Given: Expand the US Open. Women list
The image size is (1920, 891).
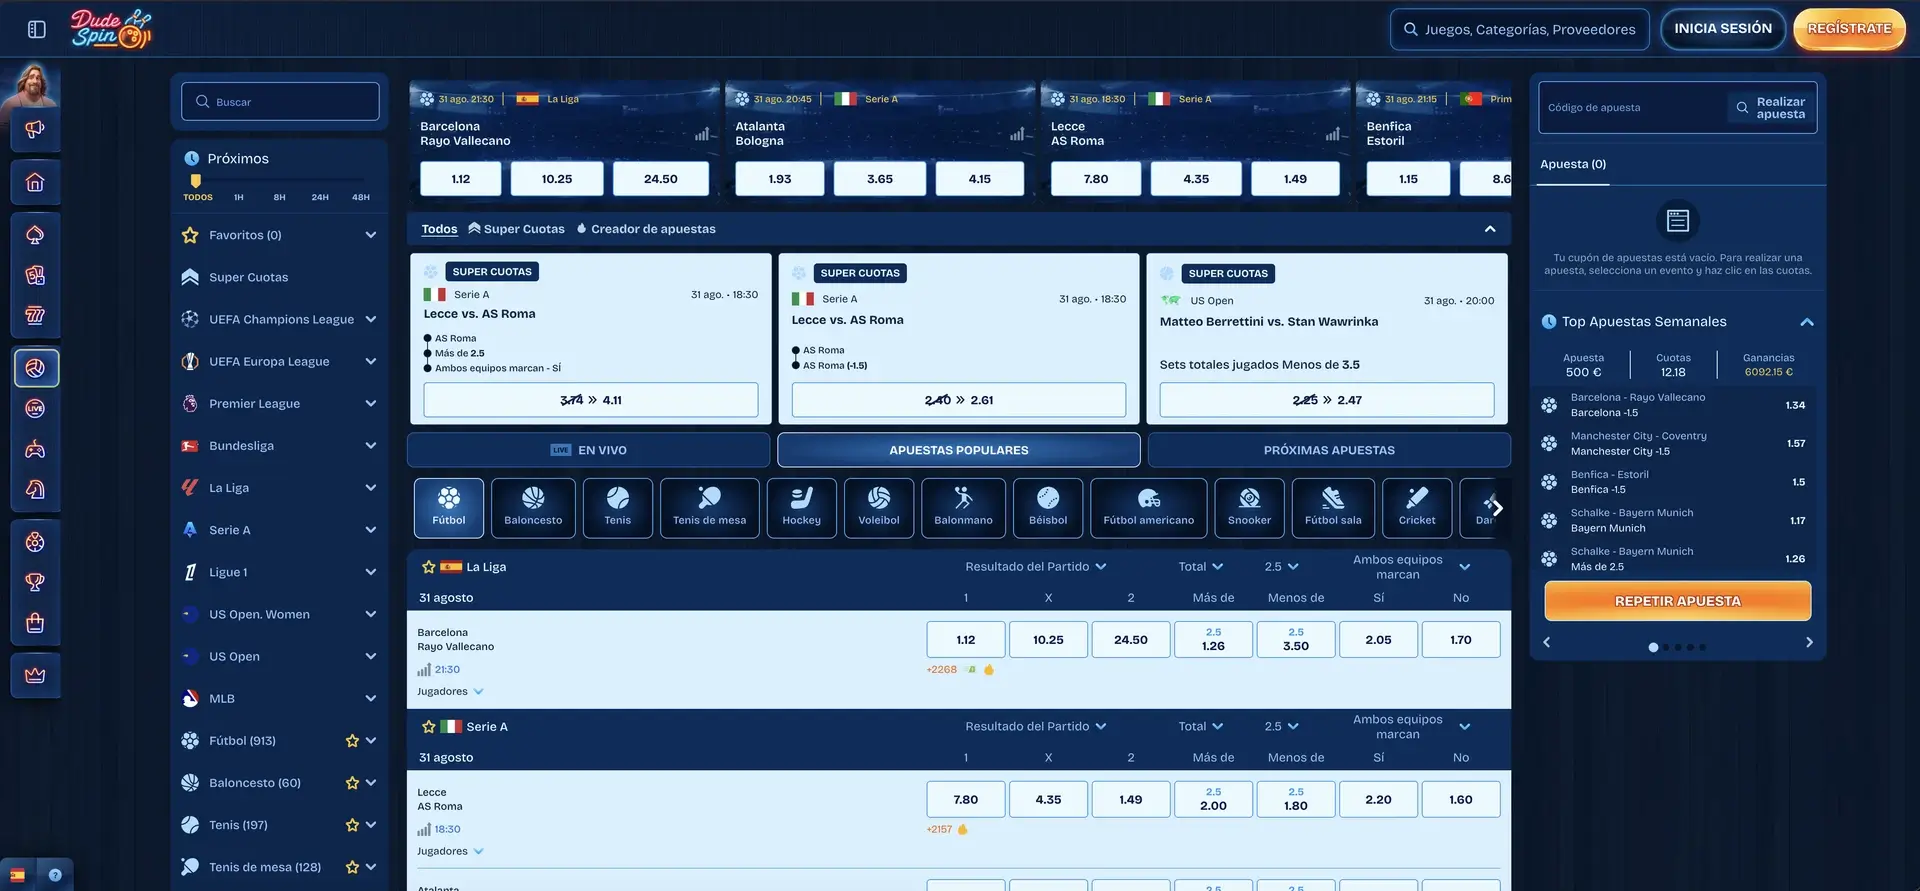Looking at the screenshot, I should (371, 614).
